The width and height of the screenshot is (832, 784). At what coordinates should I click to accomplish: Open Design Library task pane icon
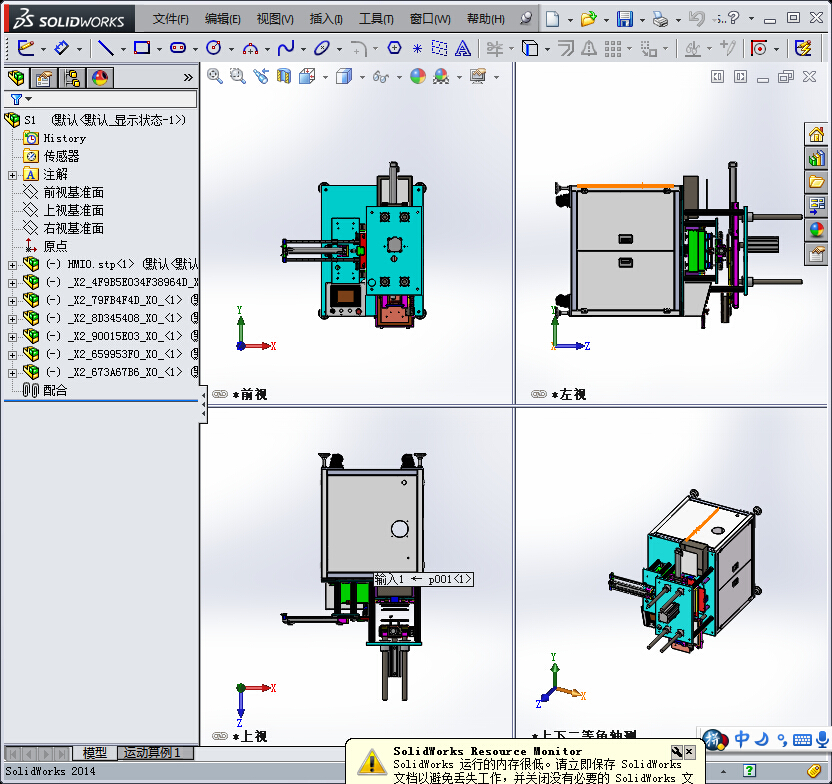816,158
